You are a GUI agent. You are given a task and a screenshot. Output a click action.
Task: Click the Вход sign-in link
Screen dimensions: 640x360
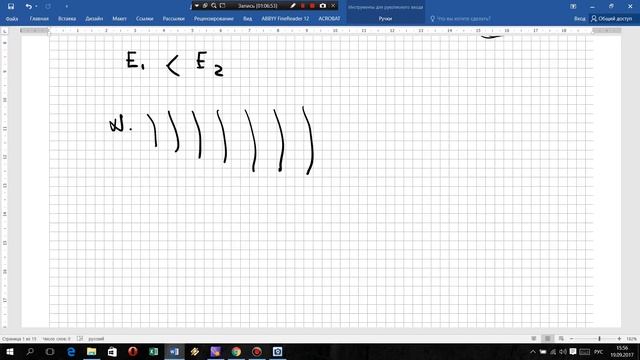[x=579, y=19]
